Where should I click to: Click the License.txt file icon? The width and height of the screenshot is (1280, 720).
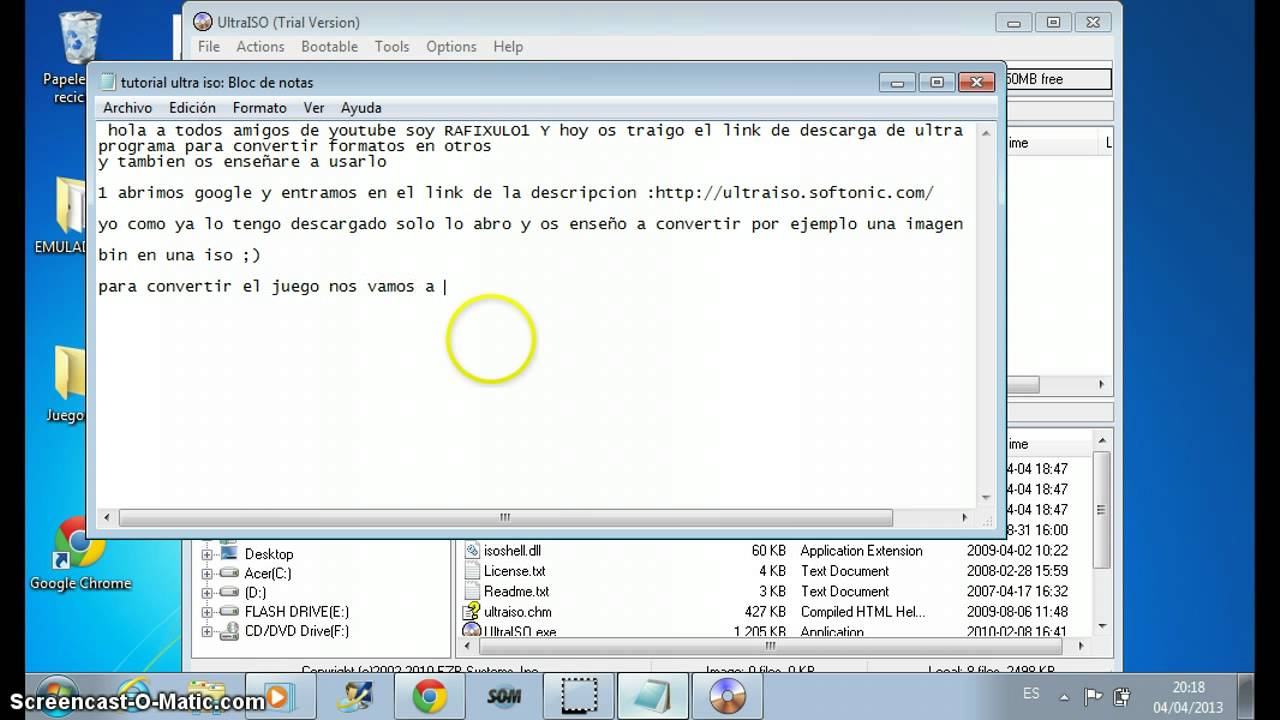(x=472, y=571)
